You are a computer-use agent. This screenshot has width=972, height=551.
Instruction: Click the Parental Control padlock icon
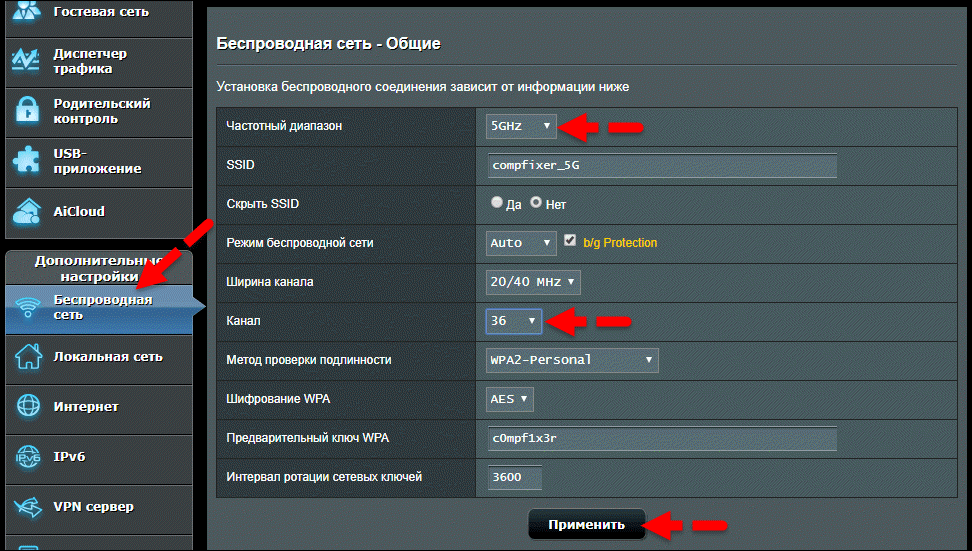(27, 110)
